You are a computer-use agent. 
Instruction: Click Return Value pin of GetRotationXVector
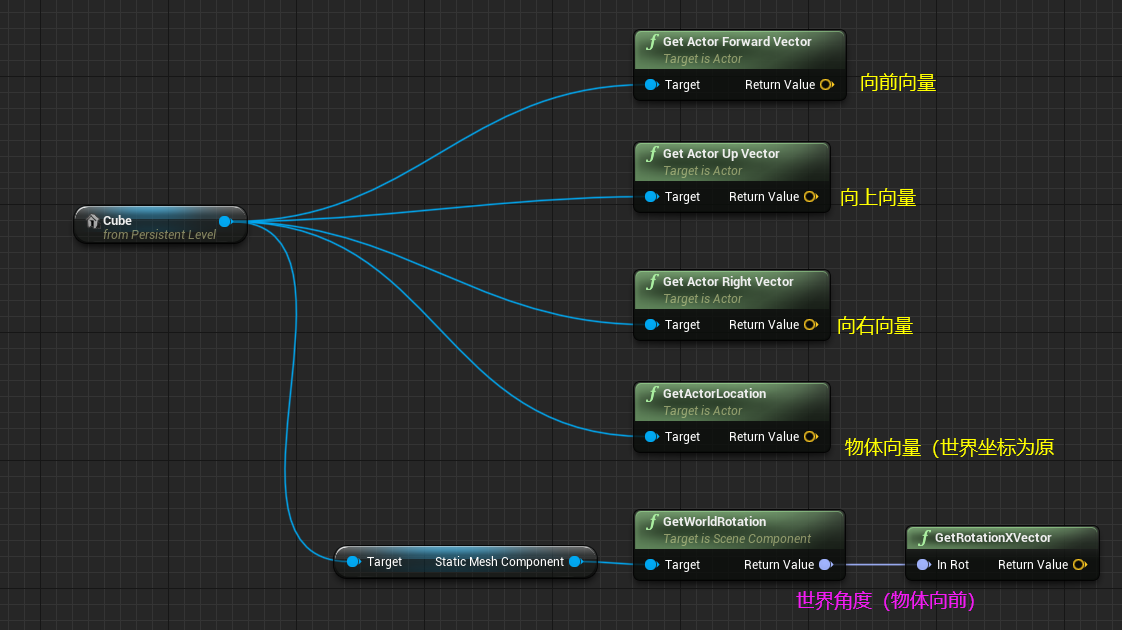[1080, 565]
